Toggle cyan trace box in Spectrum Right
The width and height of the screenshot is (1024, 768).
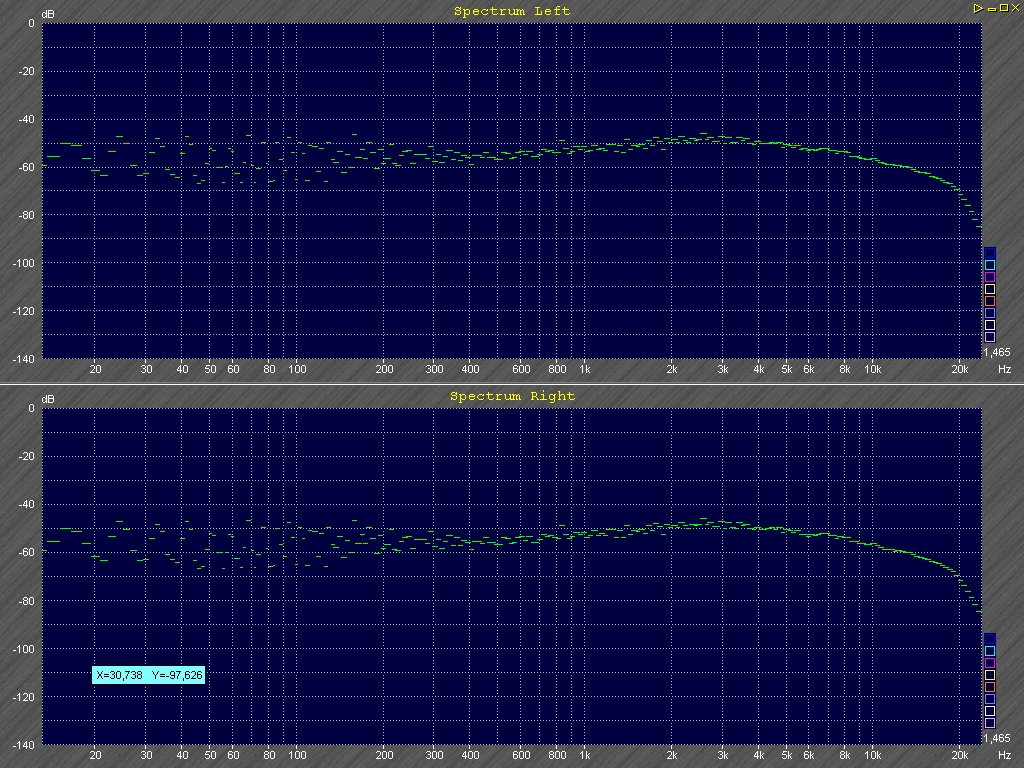click(990, 651)
